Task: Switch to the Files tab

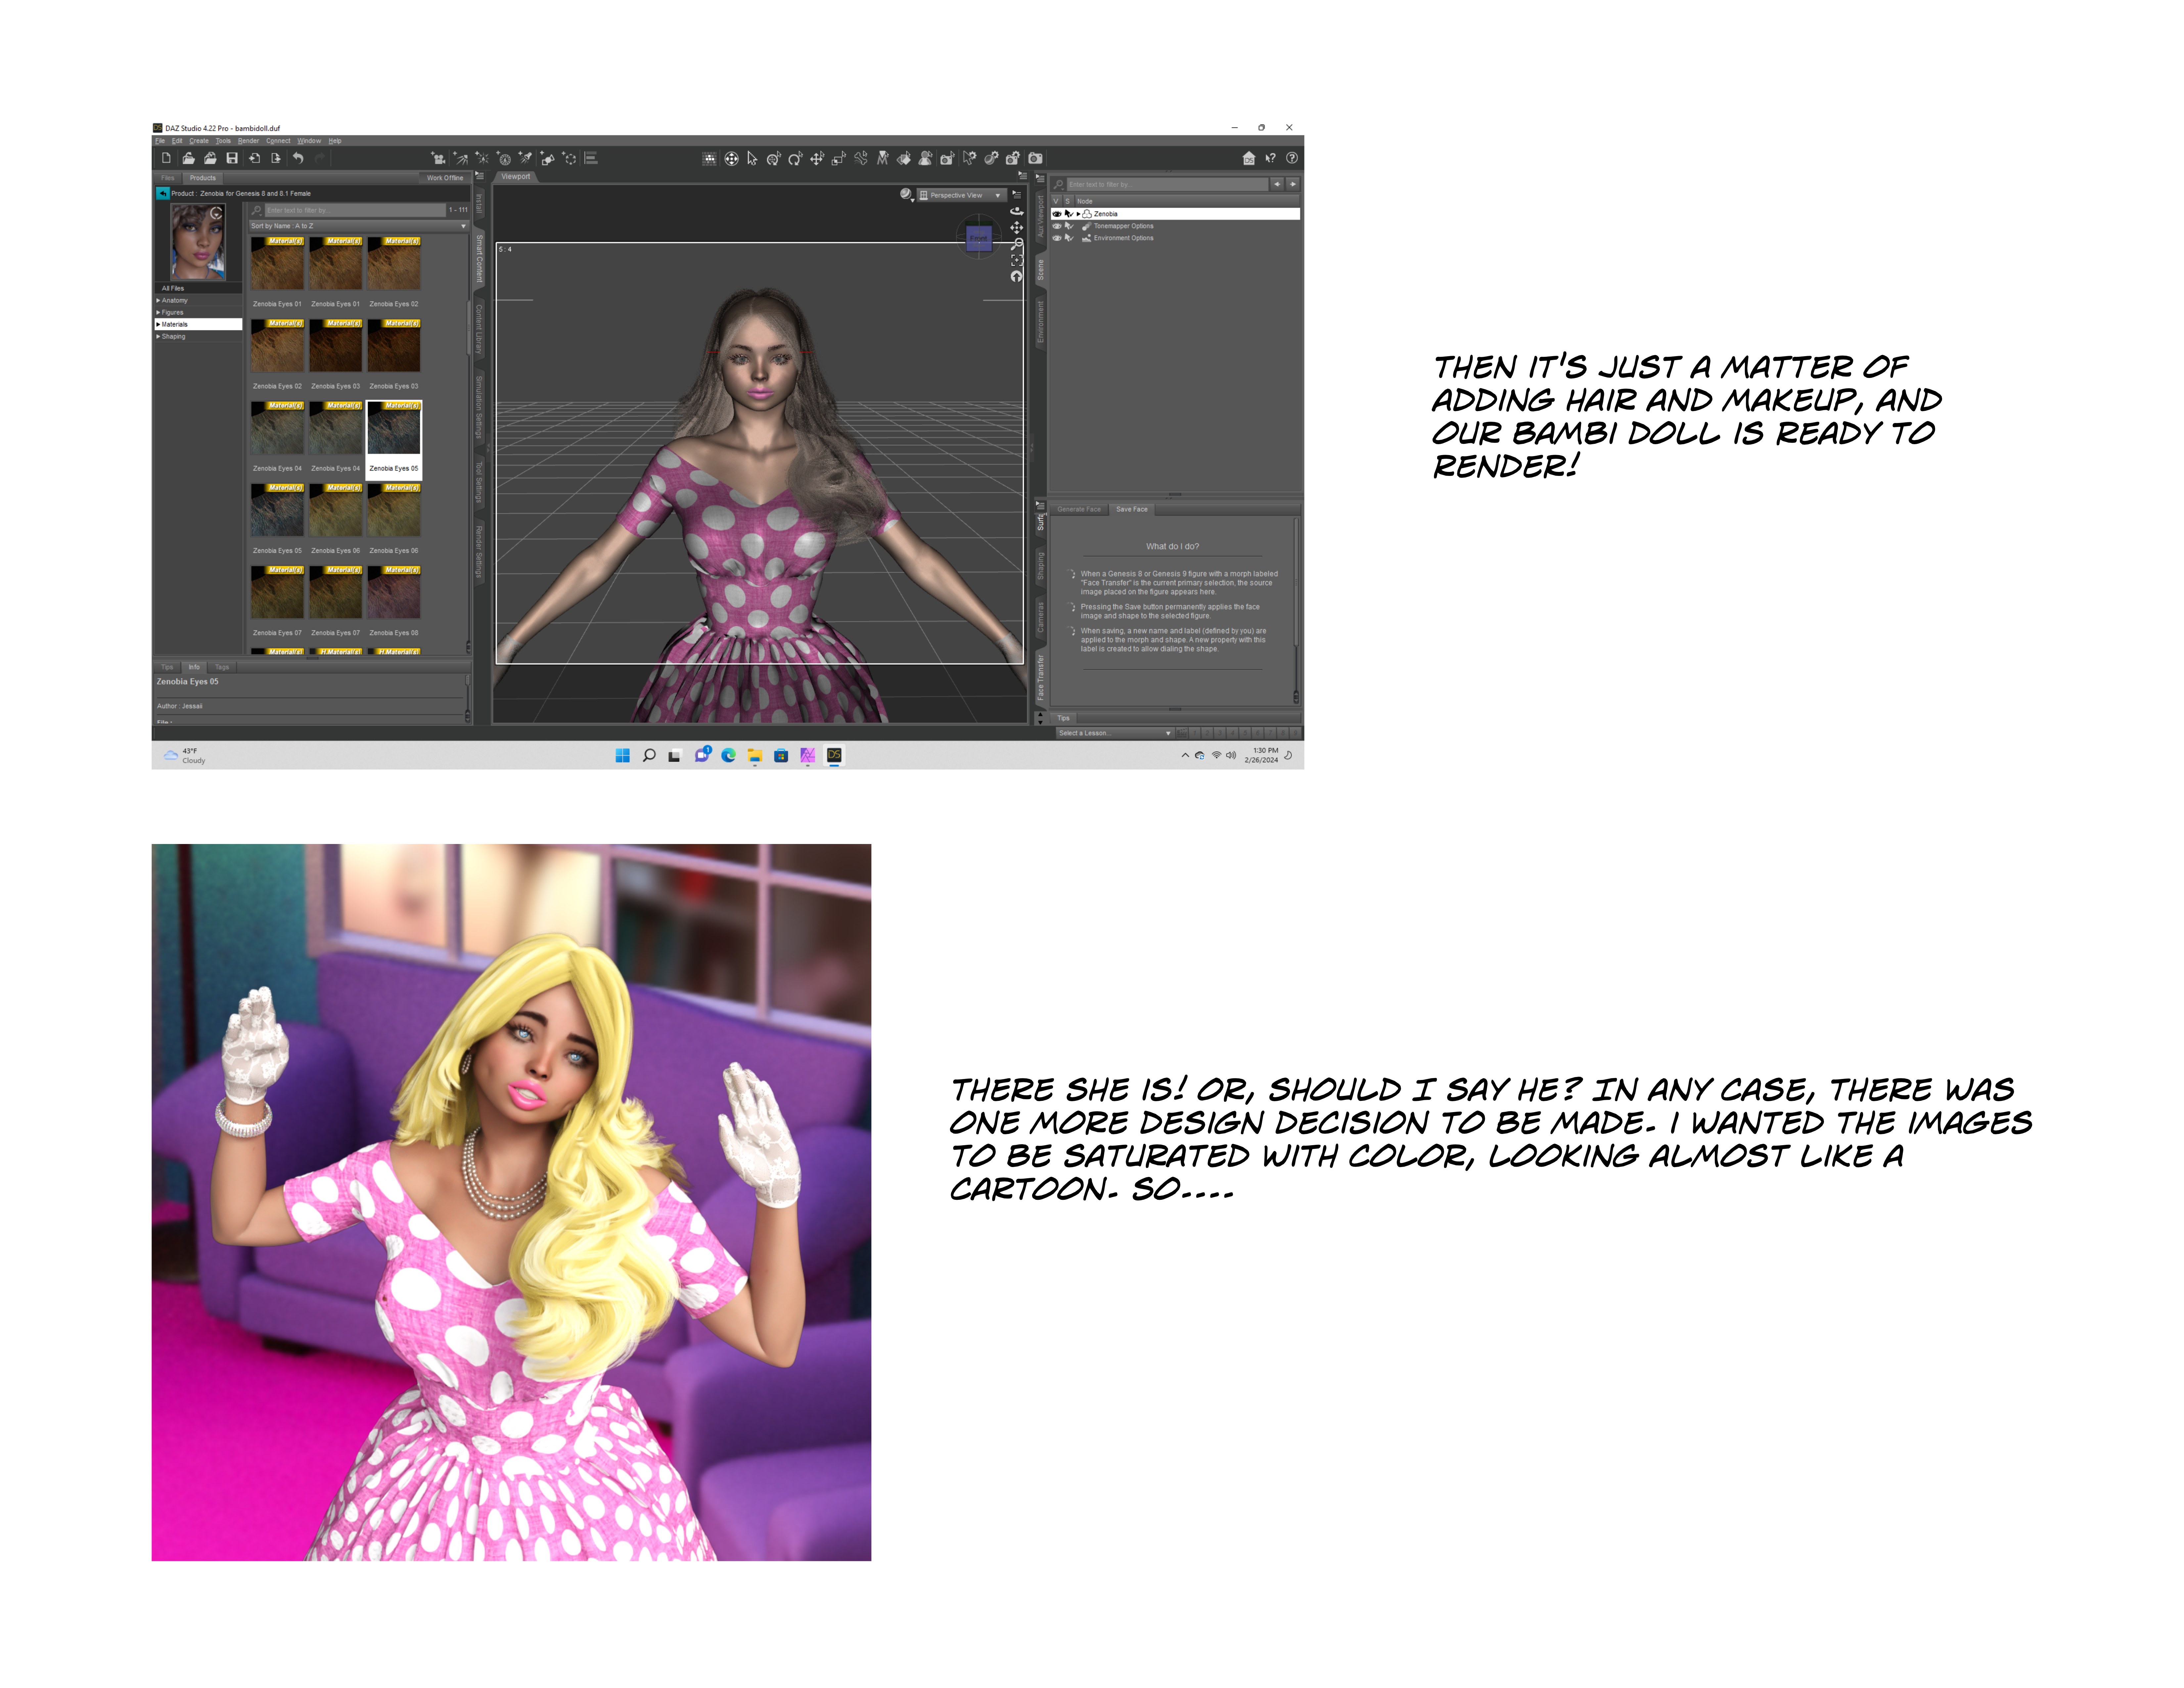Action: [168, 178]
